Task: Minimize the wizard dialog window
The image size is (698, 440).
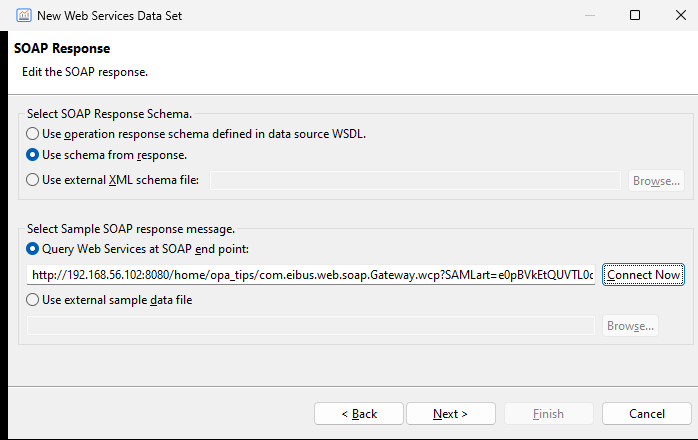Action: pyautogui.click(x=590, y=15)
